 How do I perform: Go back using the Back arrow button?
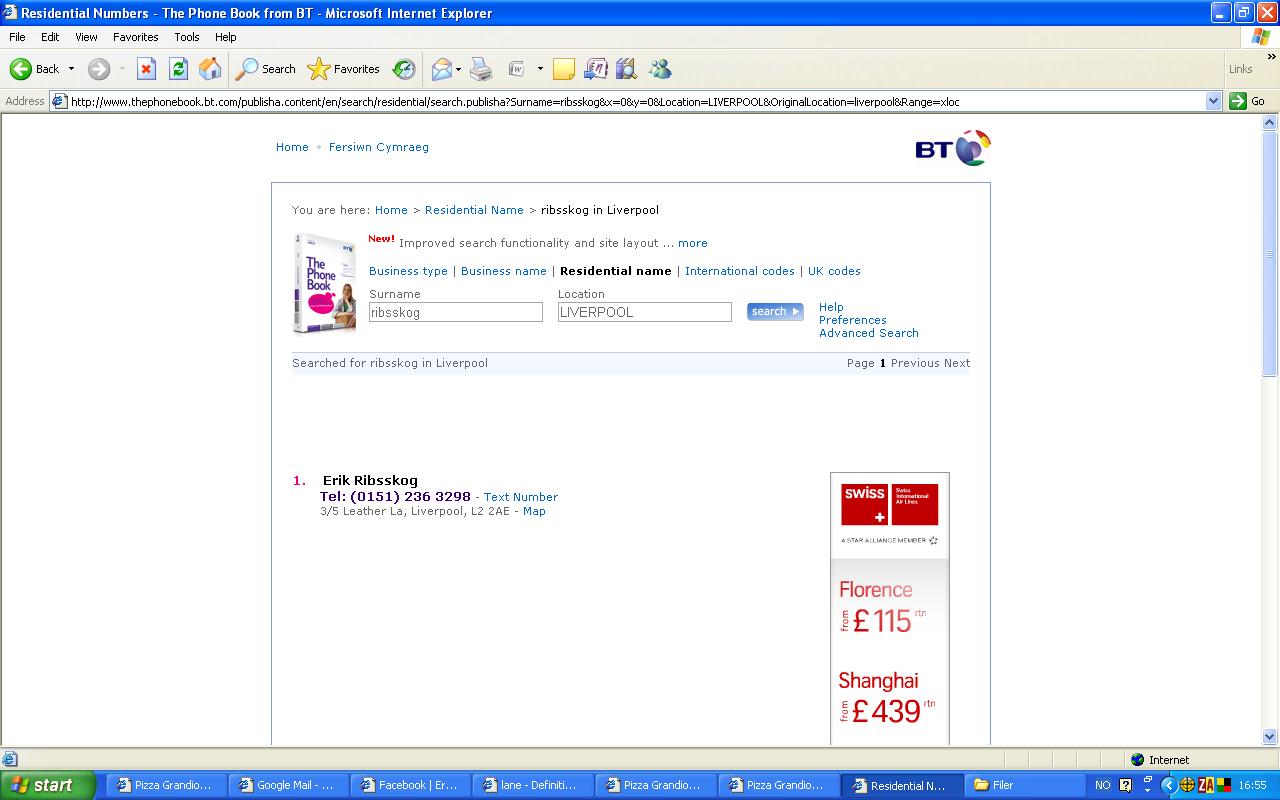point(34,69)
